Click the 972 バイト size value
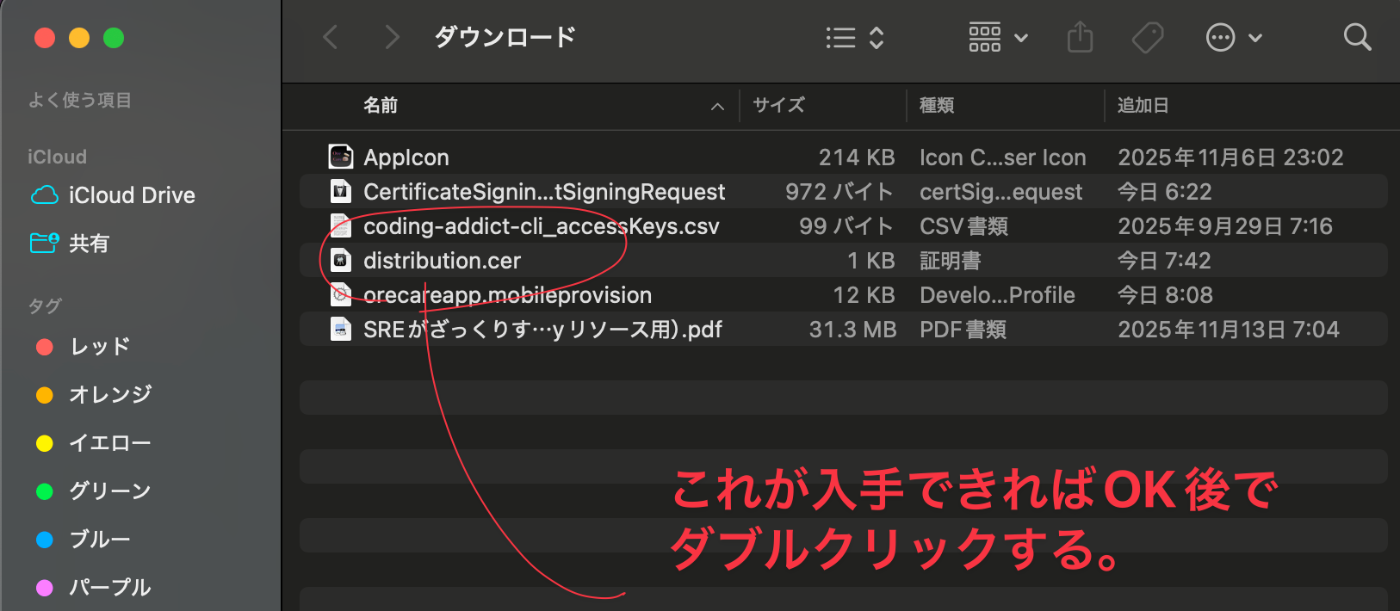 (840, 191)
